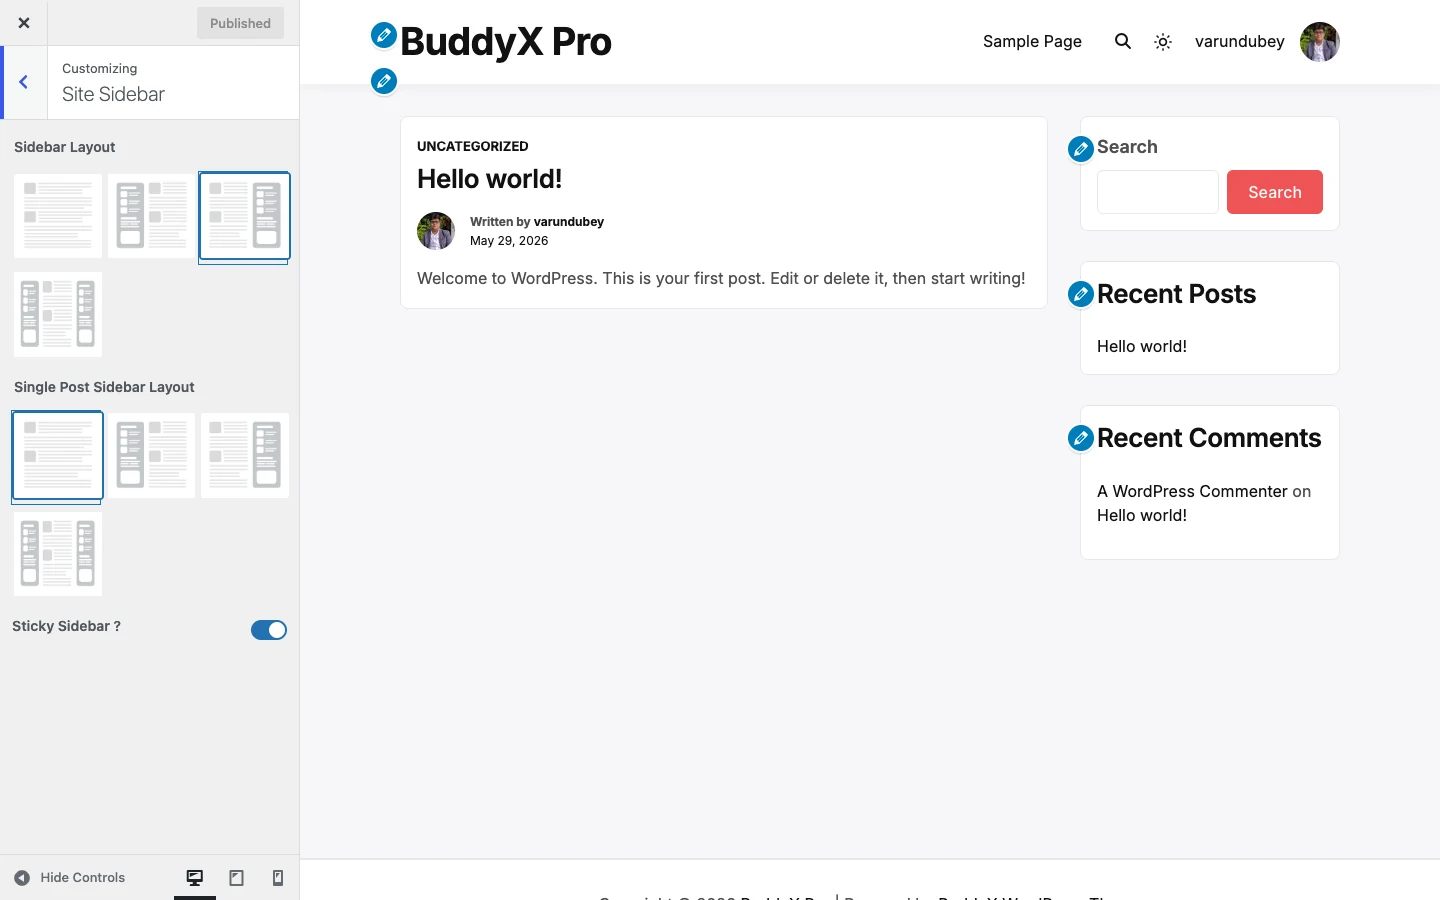
Task: Click the edit pencil below the site title
Action: (384, 81)
